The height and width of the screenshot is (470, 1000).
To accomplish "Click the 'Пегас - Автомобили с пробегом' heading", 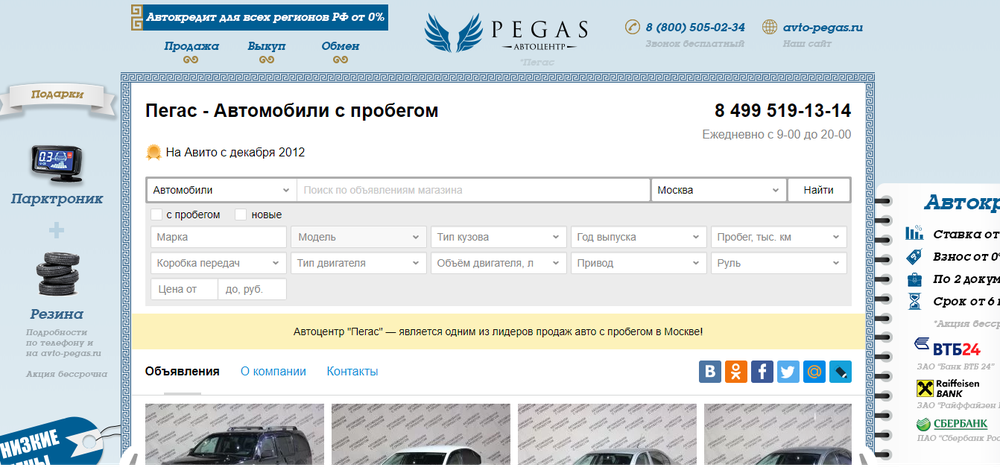I will [x=292, y=111].
